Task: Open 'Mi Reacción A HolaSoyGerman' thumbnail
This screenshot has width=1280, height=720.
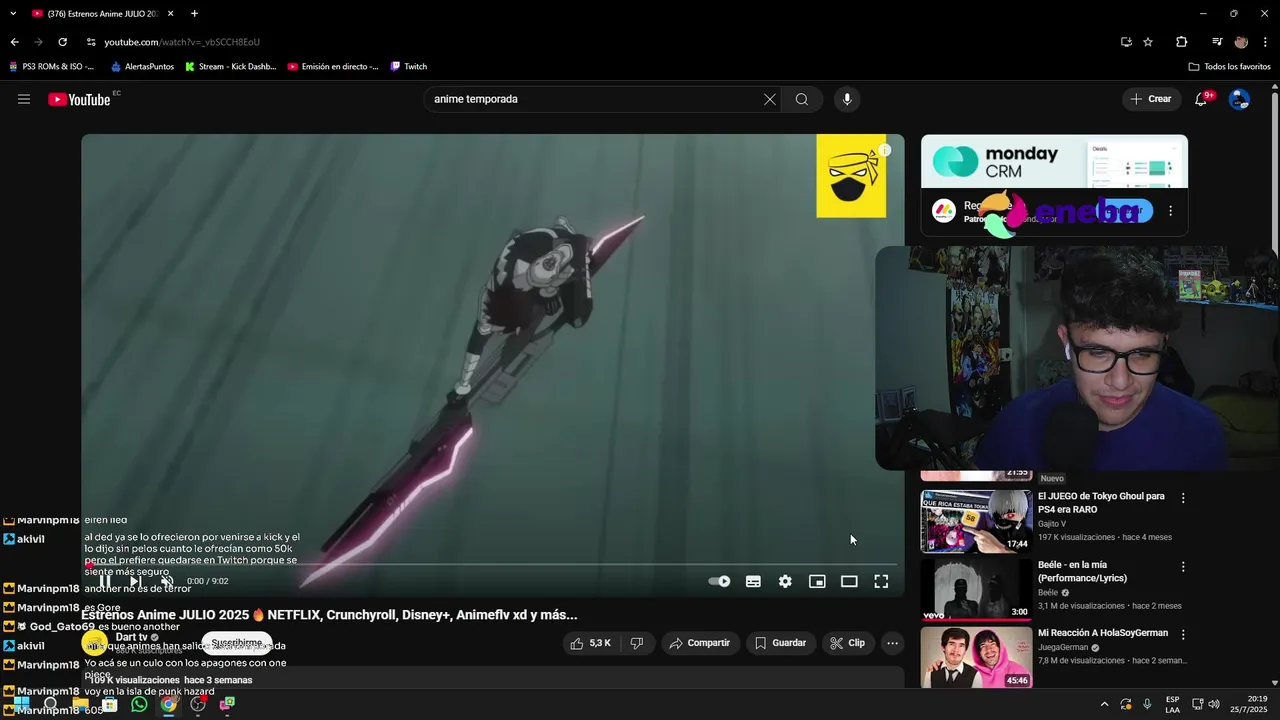Action: (976, 658)
